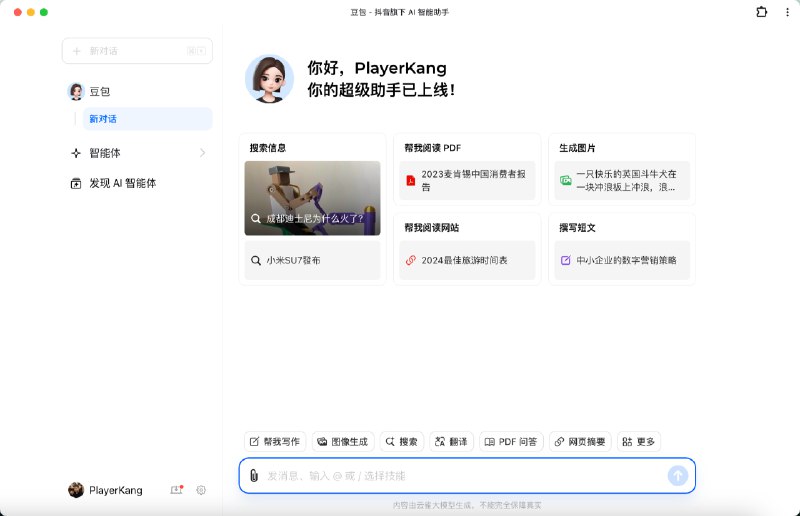
Task: Choose the 中小企业的数字营销策略 suggestion
Action: (x=622, y=260)
